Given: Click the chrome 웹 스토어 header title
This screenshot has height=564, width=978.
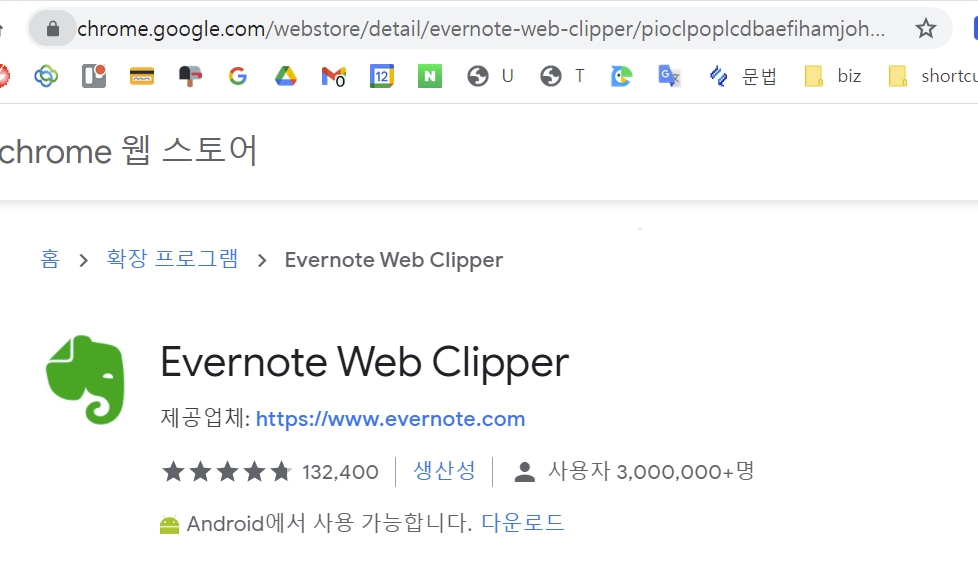Looking at the screenshot, I should tap(128, 150).
